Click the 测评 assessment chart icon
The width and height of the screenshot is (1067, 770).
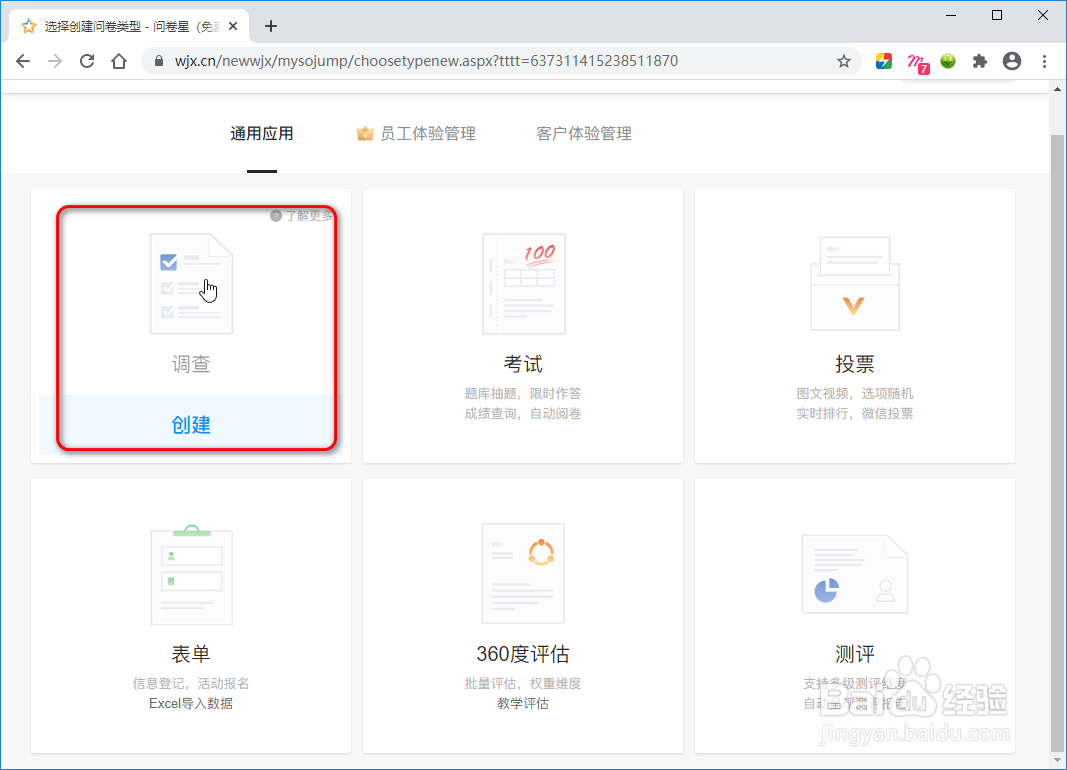(x=855, y=574)
